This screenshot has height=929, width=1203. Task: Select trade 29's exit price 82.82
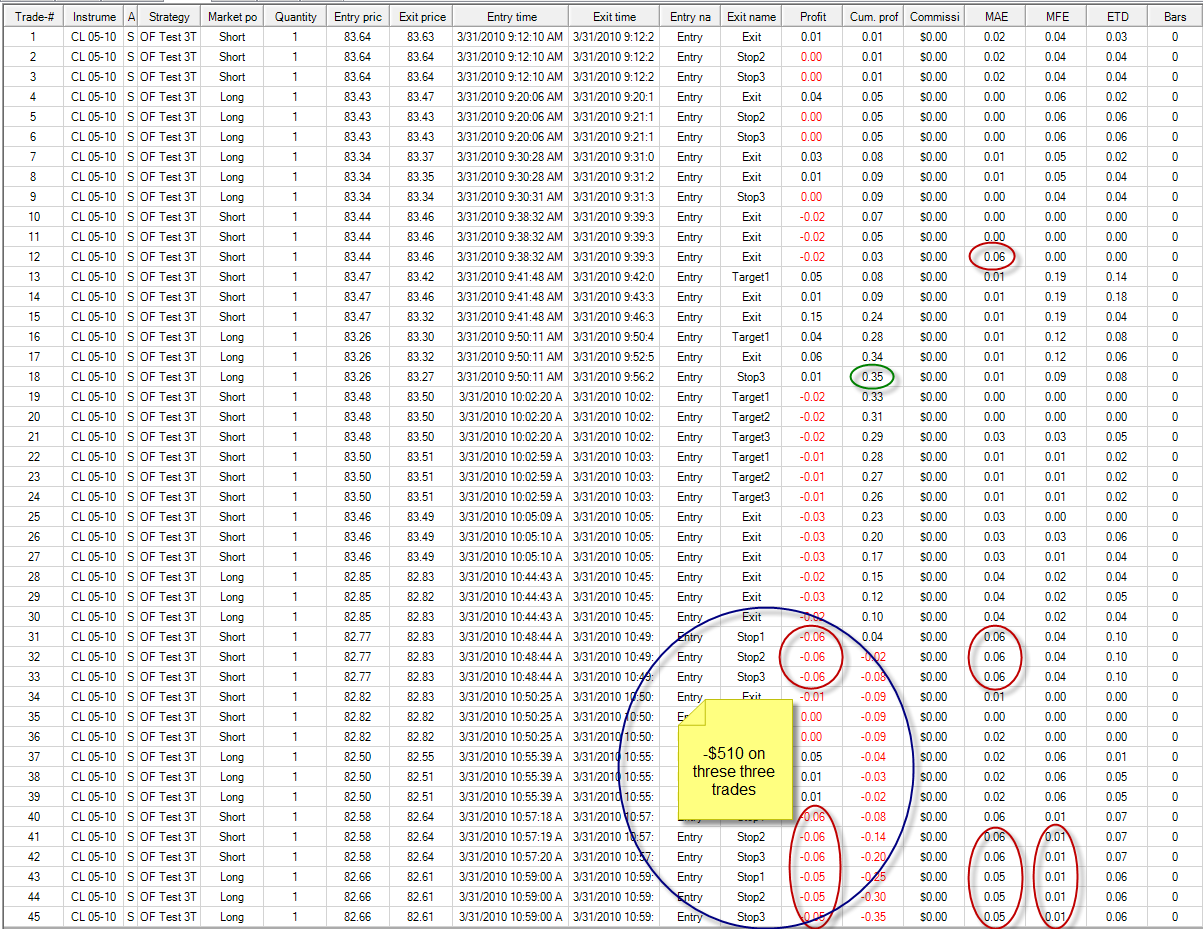(420, 597)
